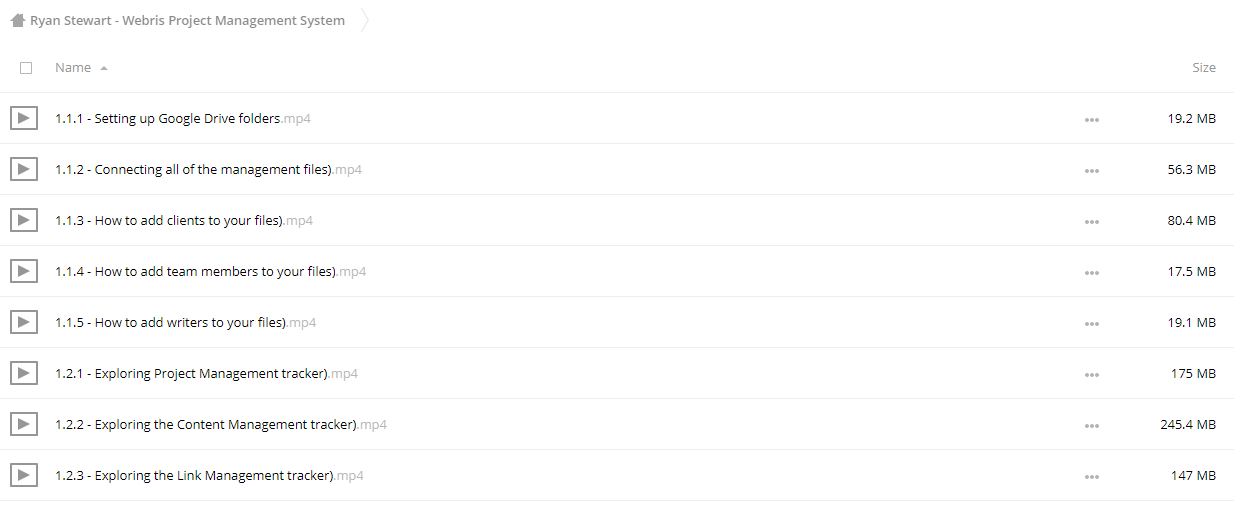
Task: Click video icon for 1.1.4 add team members
Action: [x=24, y=271]
